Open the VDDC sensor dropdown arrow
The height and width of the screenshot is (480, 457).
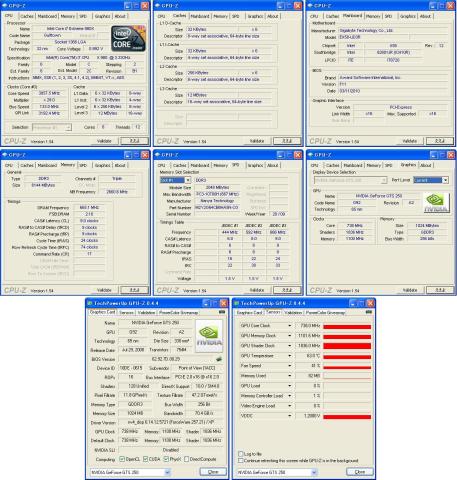pos(289,416)
